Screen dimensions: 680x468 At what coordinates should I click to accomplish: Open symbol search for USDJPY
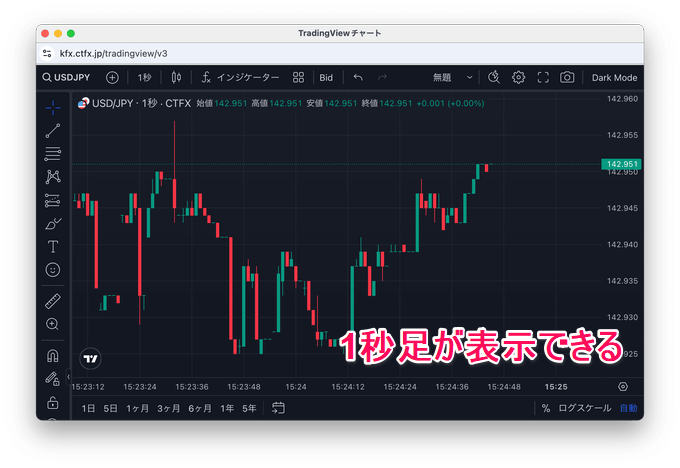tap(66, 78)
